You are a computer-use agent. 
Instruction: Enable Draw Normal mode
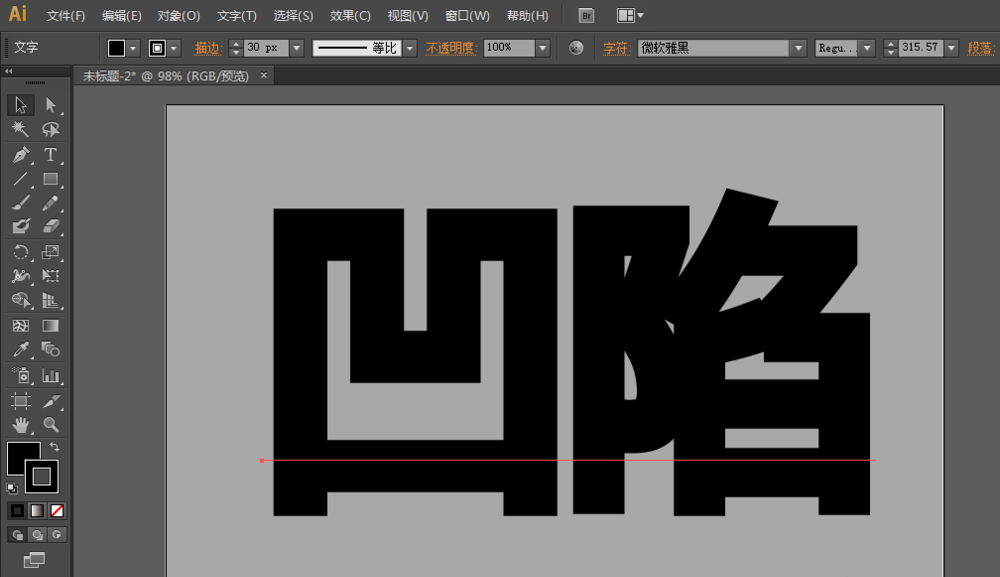point(17,535)
